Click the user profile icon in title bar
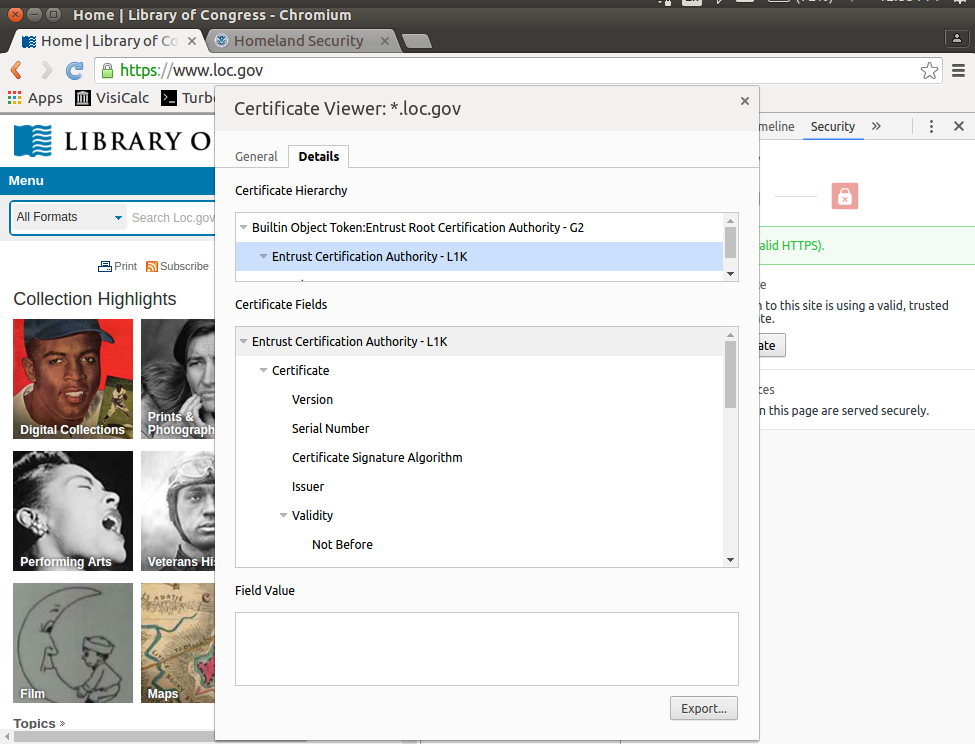The height and width of the screenshot is (744, 975). pyautogui.click(x=956, y=39)
